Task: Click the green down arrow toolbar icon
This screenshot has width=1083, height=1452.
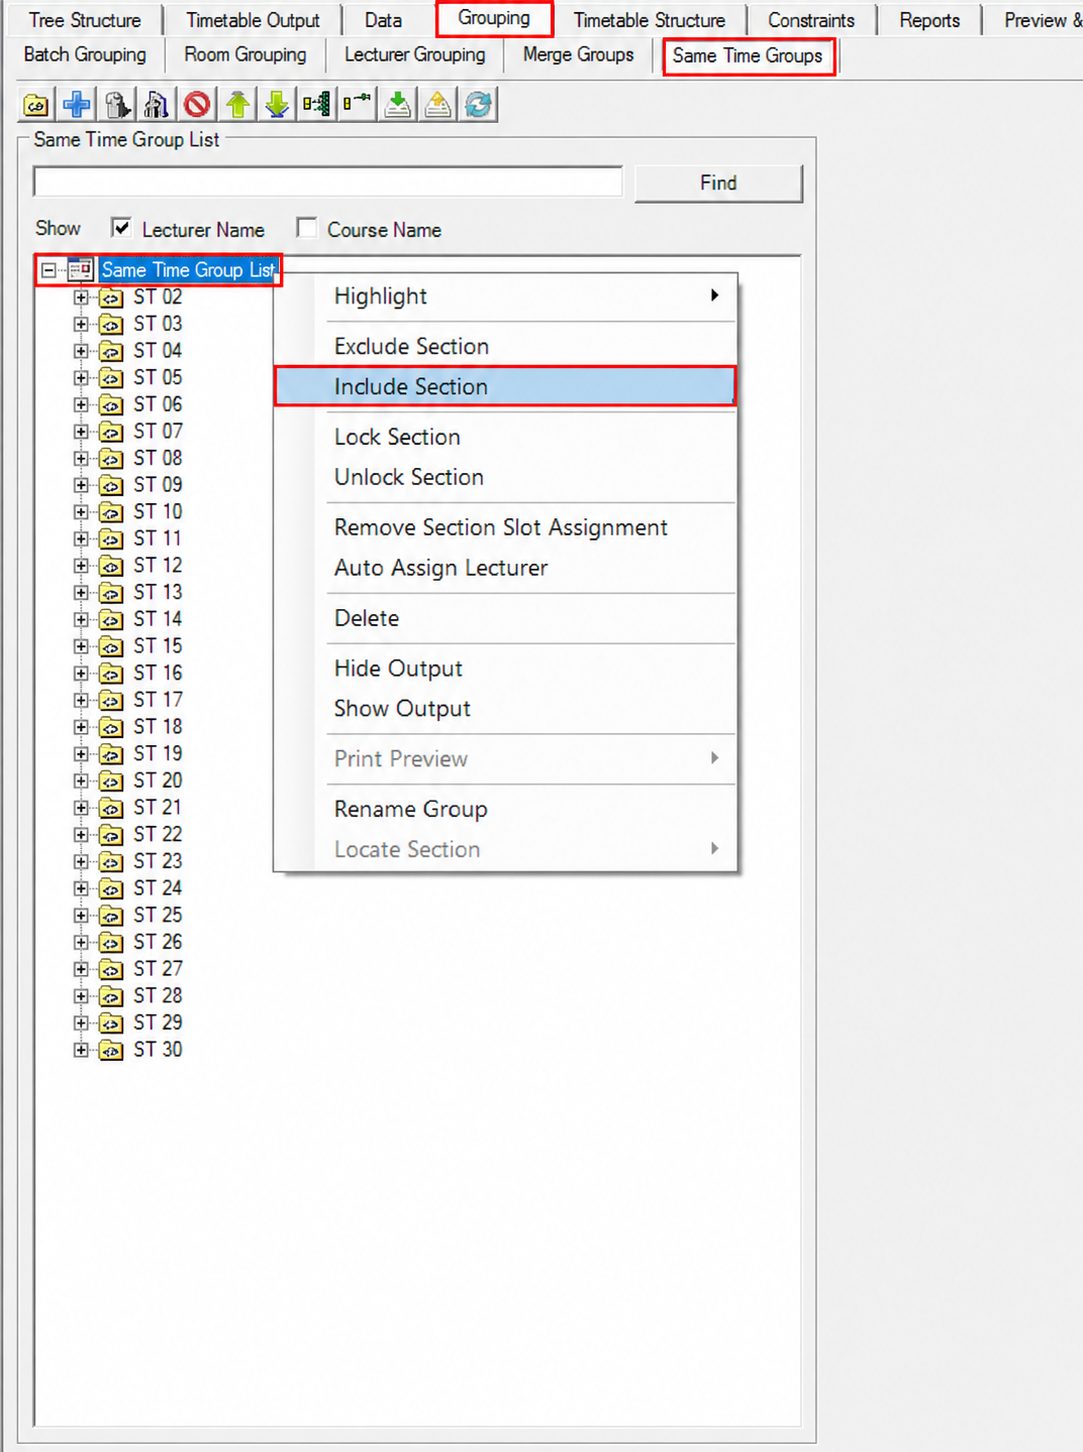Action: [x=277, y=104]
